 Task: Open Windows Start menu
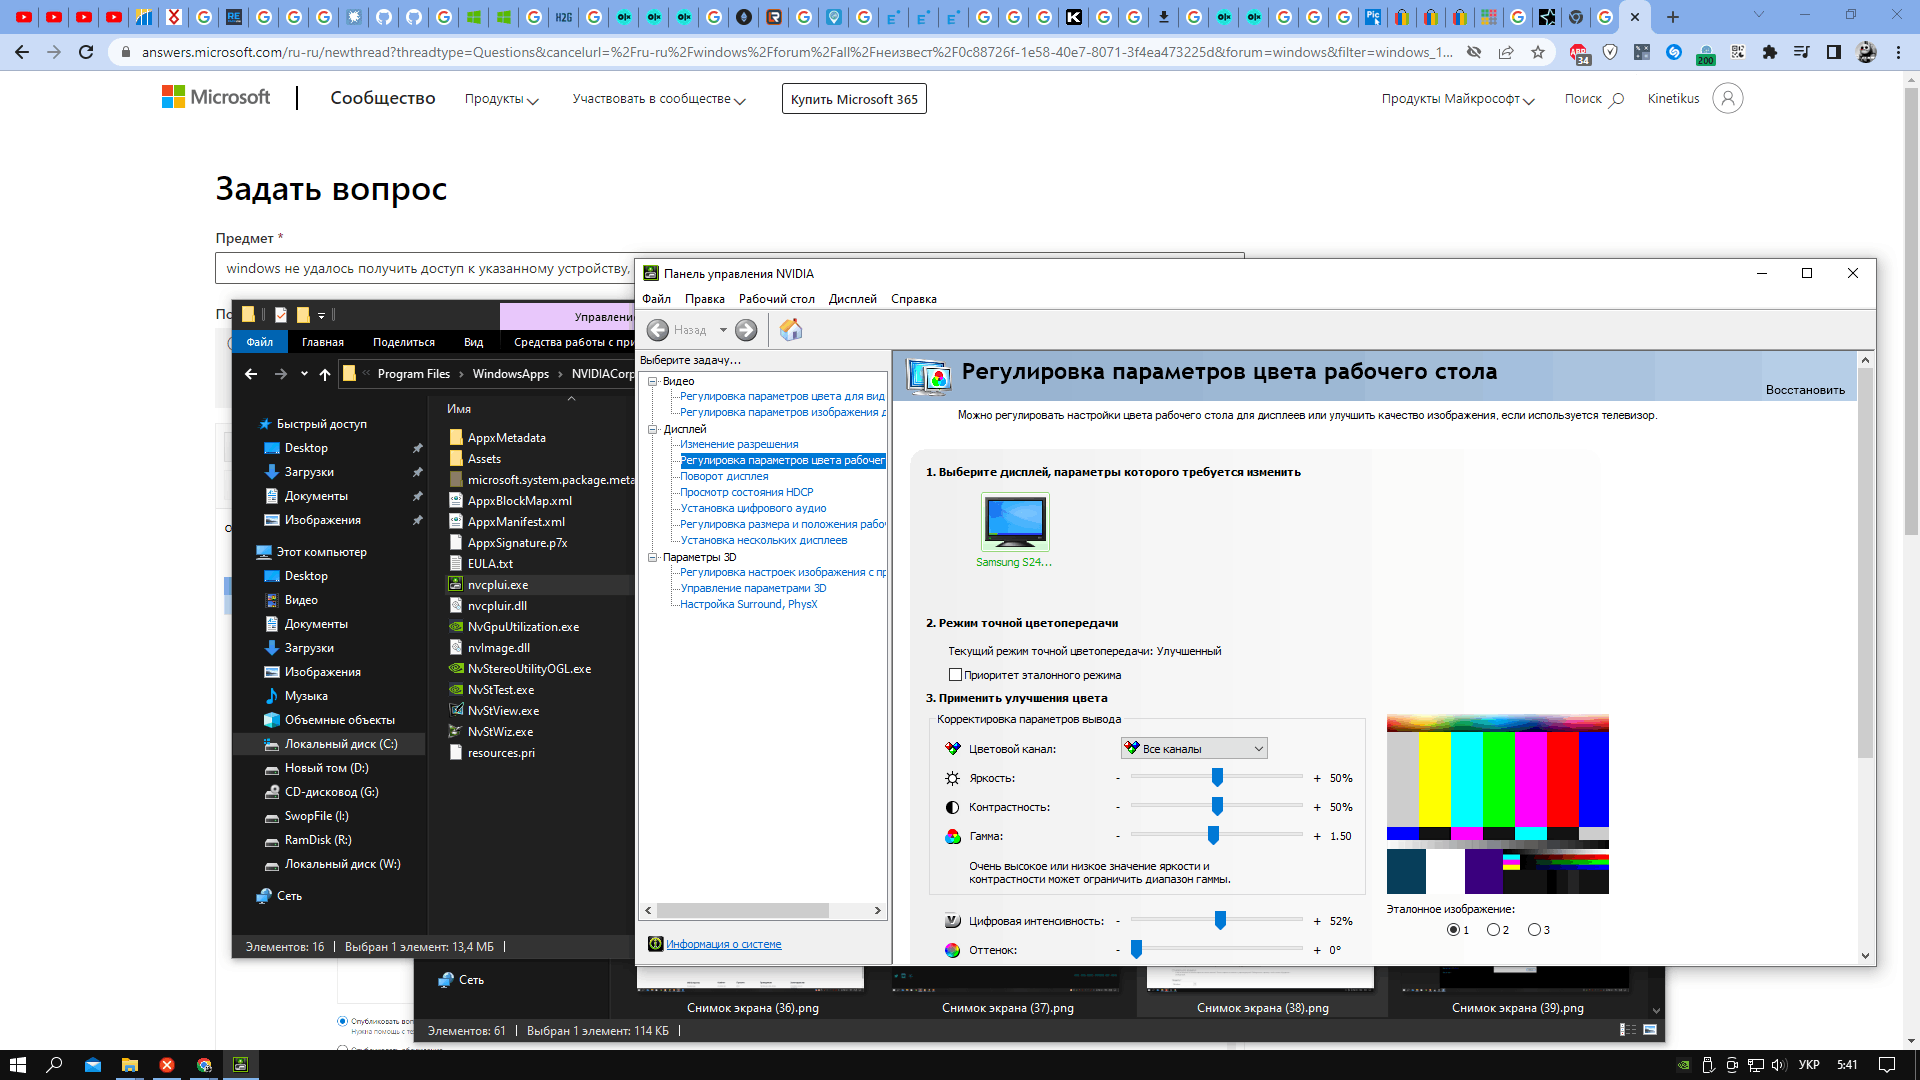click(17, 1065)
